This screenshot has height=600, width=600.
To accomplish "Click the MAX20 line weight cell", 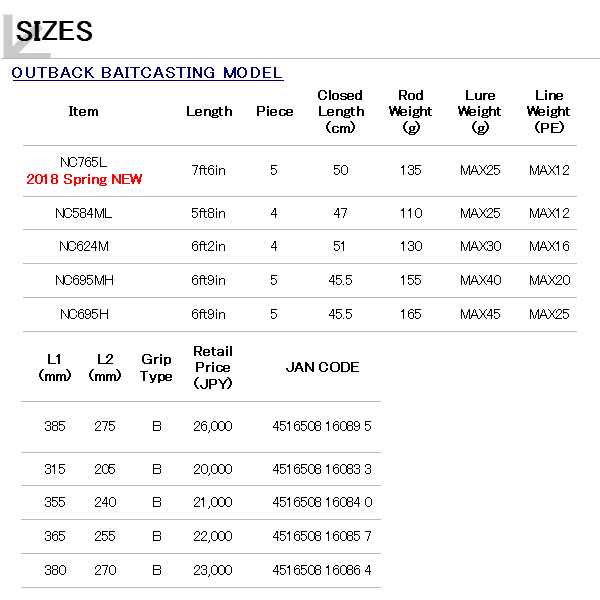I will click(549, 280).
